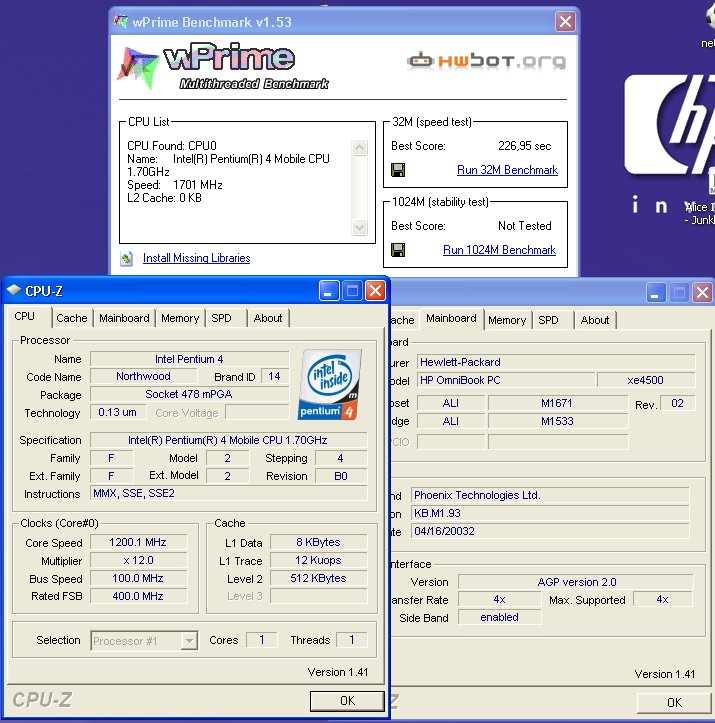Image resolution: width=715 pixels, height=723 pixels.
Task: Minimize the background CPU-Z Mainboard window
Action: tap(656, 292)
